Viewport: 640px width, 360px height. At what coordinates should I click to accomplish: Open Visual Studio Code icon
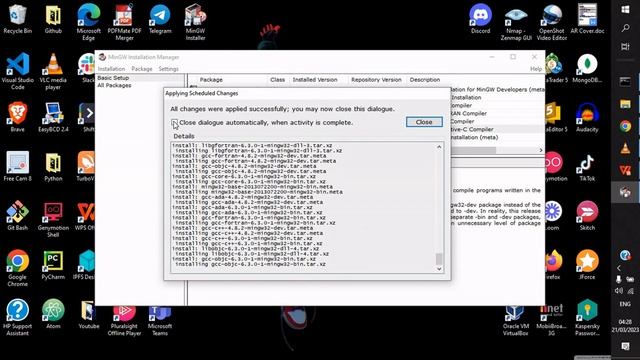pyautogui.click(x=18, y=71)
